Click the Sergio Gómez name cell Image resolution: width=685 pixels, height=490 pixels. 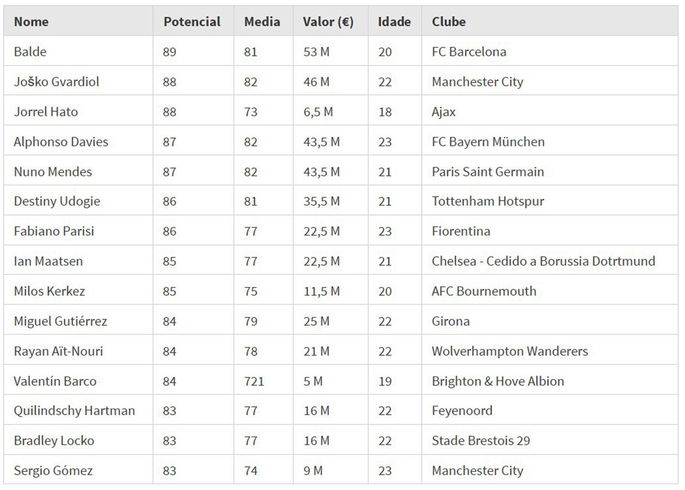click(54, 471)
